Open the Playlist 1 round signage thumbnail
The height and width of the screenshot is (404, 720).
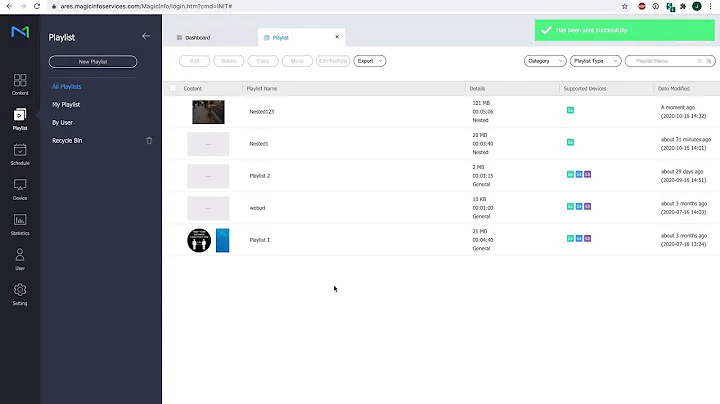[199, 241]
